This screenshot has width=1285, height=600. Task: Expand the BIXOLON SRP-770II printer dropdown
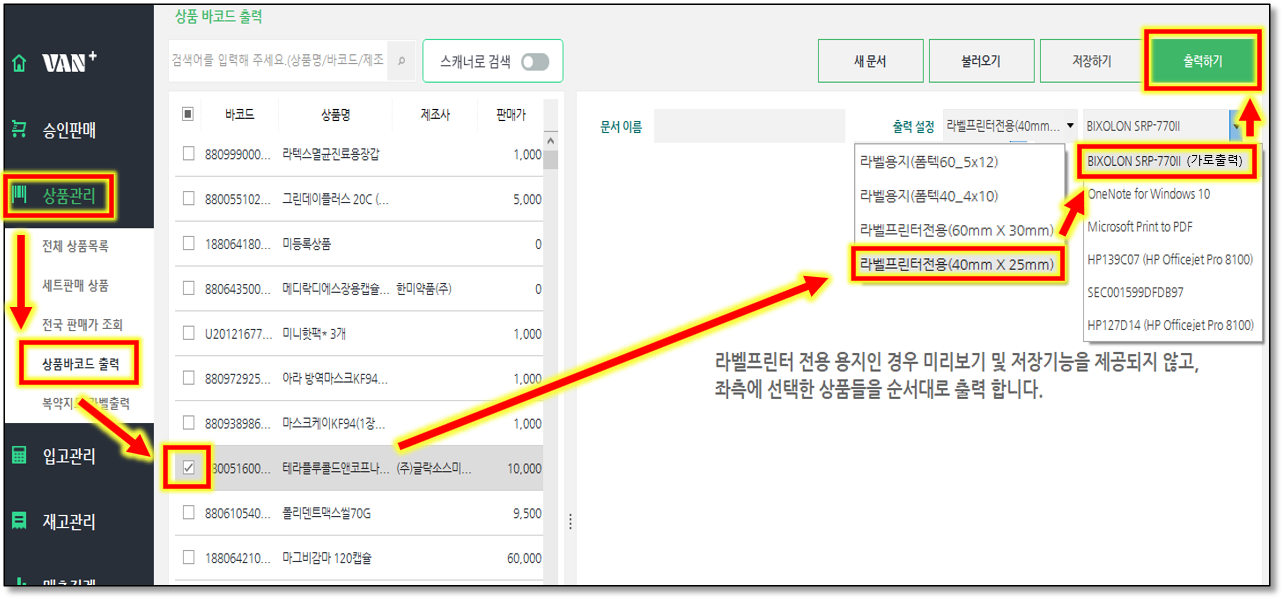pos(1237,126)
